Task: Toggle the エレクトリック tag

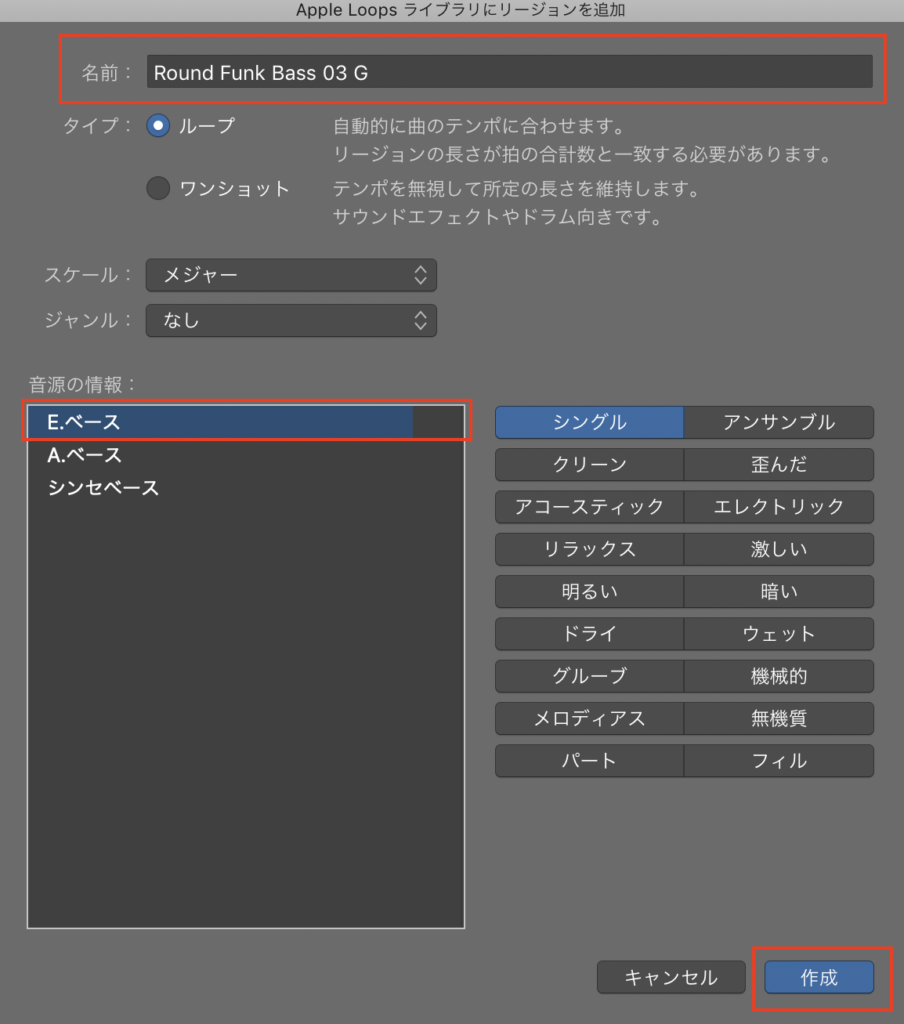Action: 778,507
